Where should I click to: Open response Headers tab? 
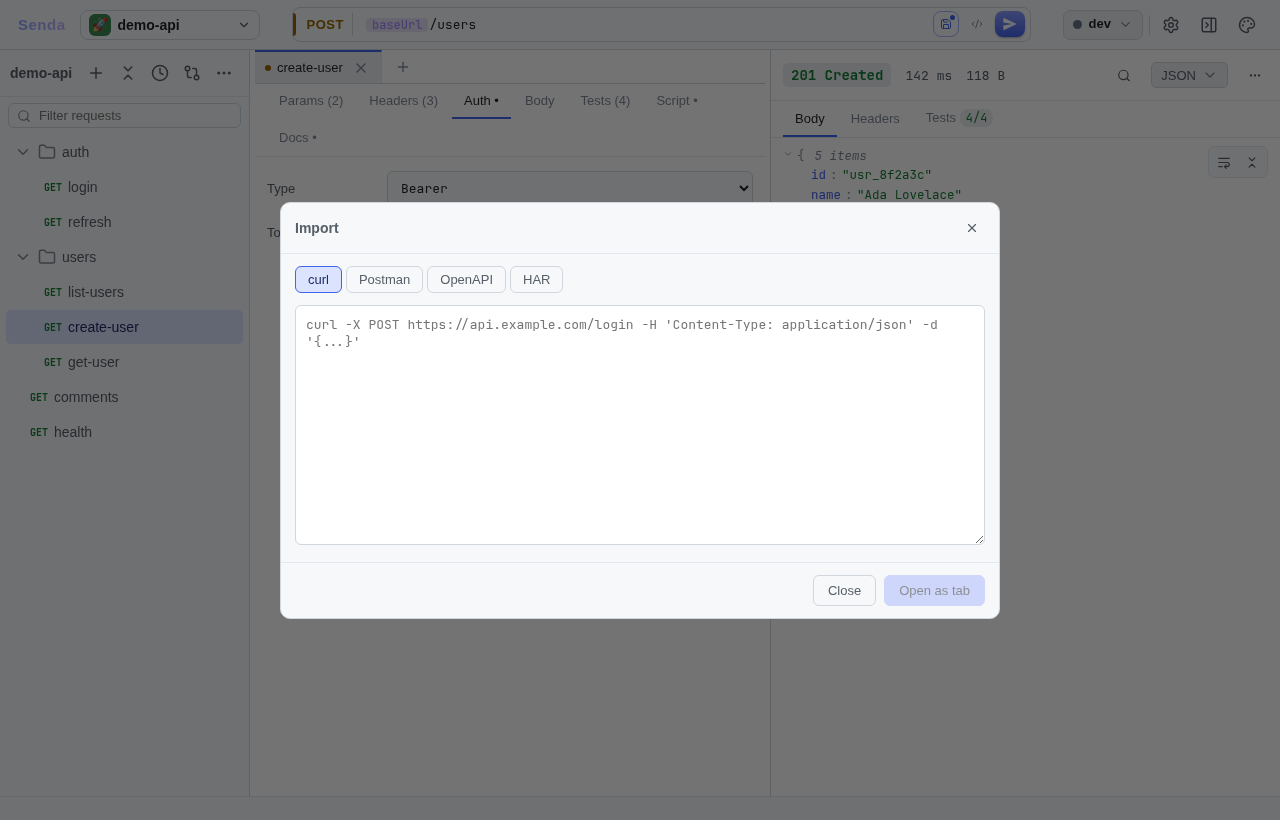click(x=875, y=119)
